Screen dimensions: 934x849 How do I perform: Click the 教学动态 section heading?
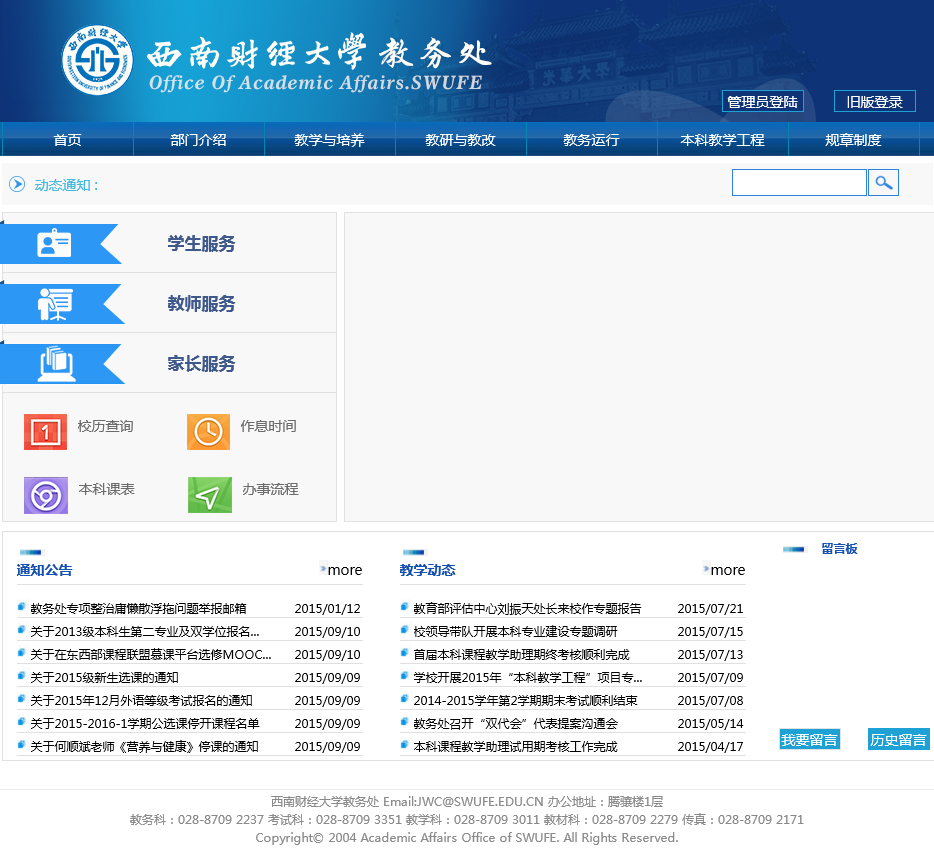pos(427,570)
